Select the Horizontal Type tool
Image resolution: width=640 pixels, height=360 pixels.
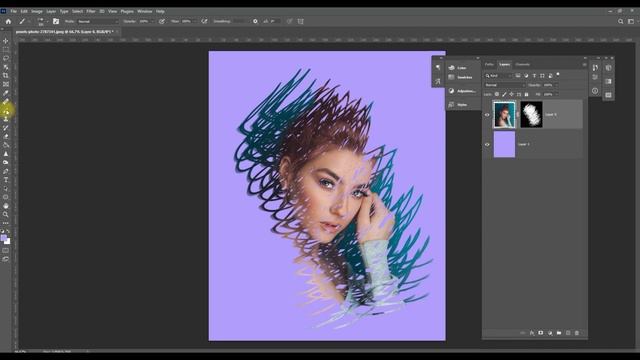pyautogui.click(x=6, y=180)
